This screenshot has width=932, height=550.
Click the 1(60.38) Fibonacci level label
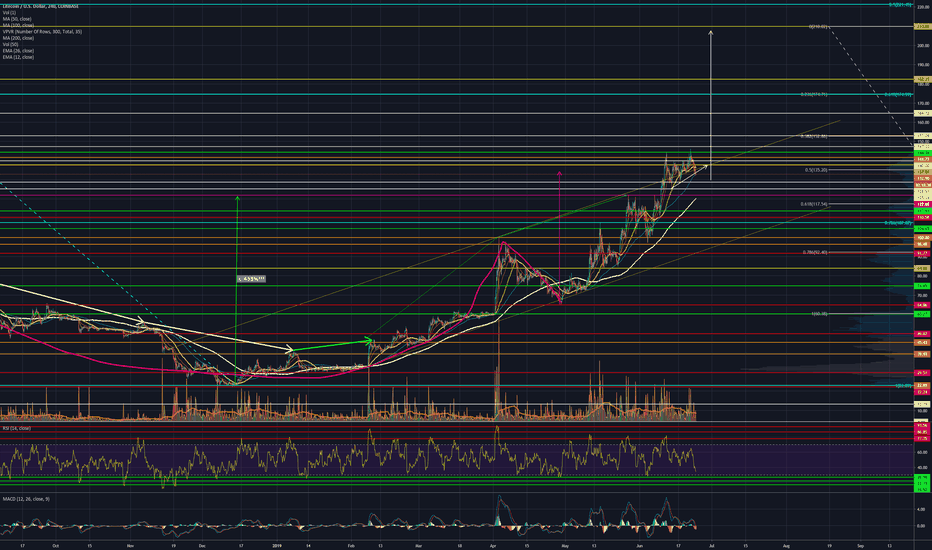point(819,313)
